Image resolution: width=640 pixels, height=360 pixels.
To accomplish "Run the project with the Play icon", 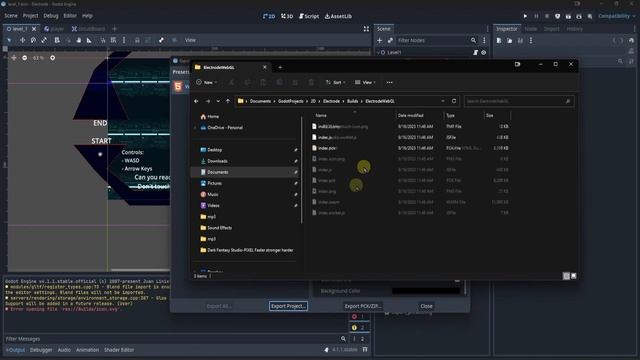I will [525, 16].
